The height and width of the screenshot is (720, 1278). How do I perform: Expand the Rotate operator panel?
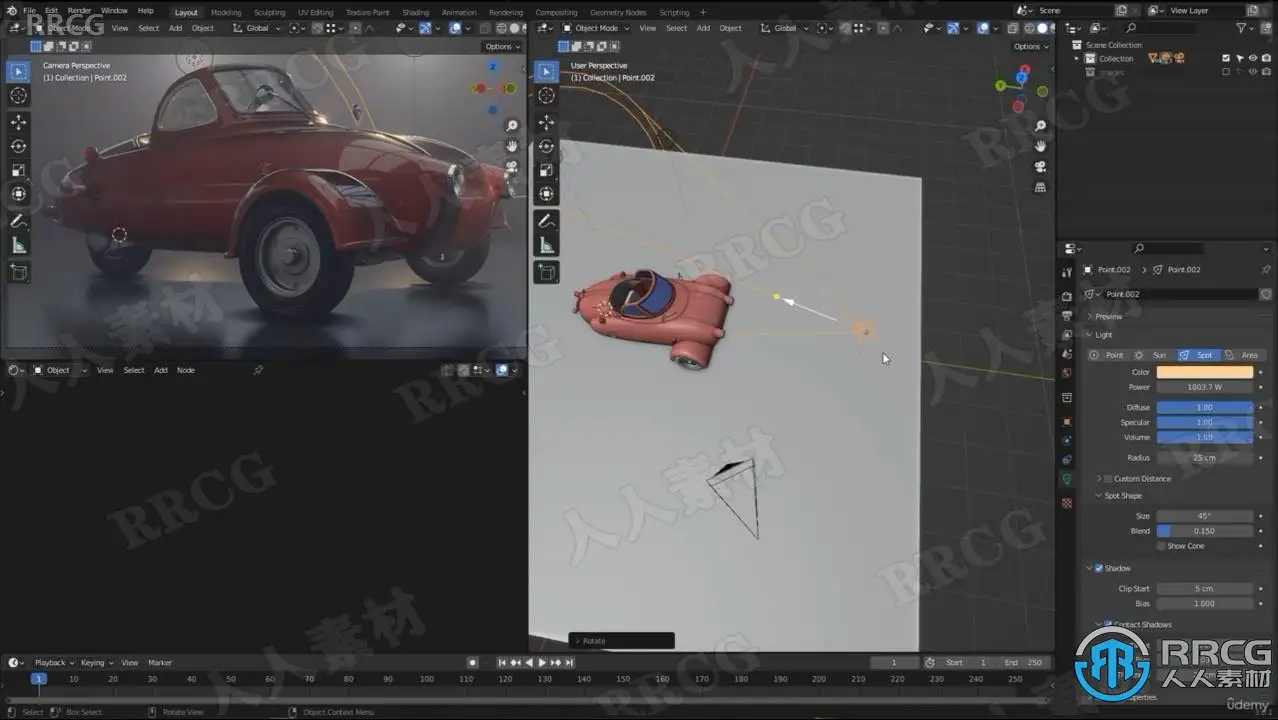(x=621, y=641)
